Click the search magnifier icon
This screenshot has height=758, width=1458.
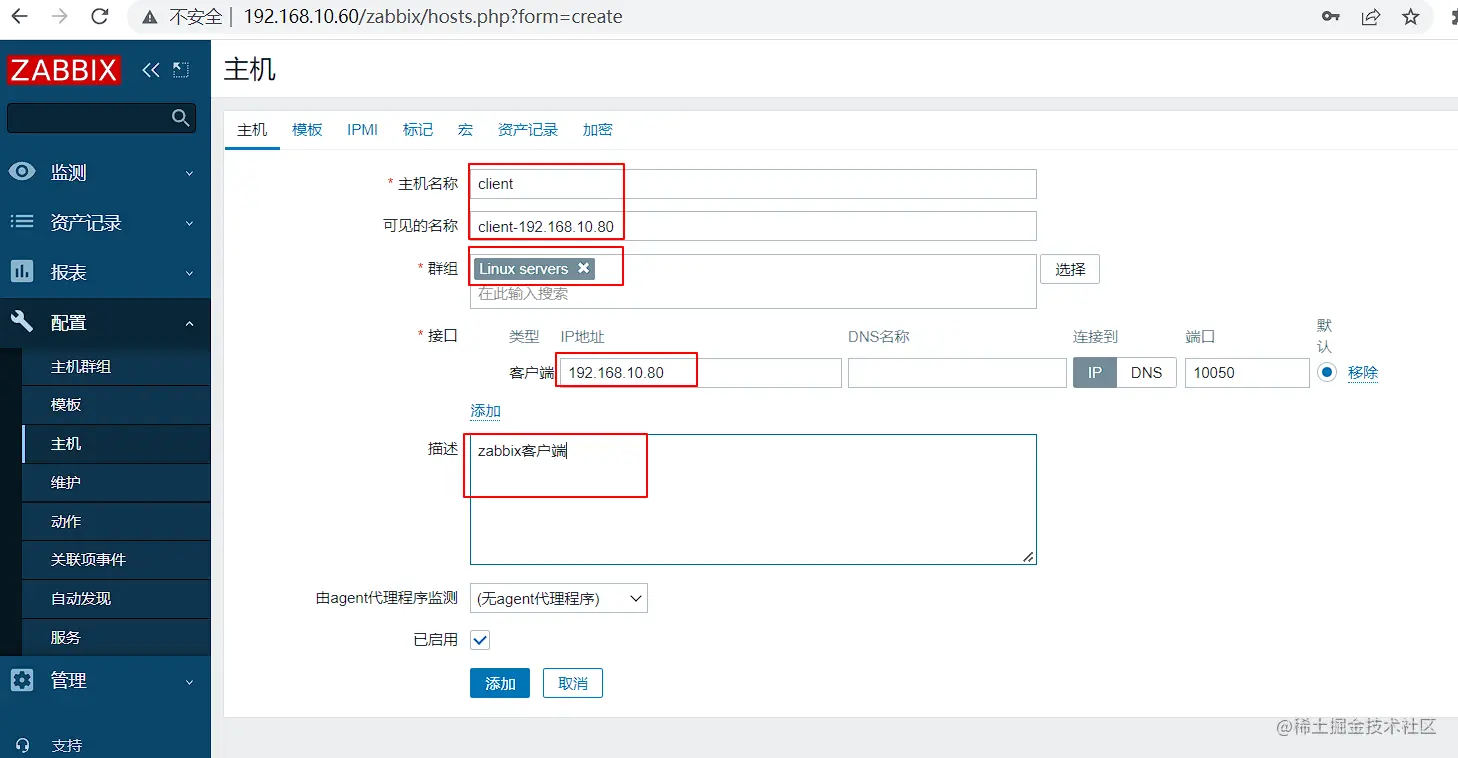coord(181,118)
